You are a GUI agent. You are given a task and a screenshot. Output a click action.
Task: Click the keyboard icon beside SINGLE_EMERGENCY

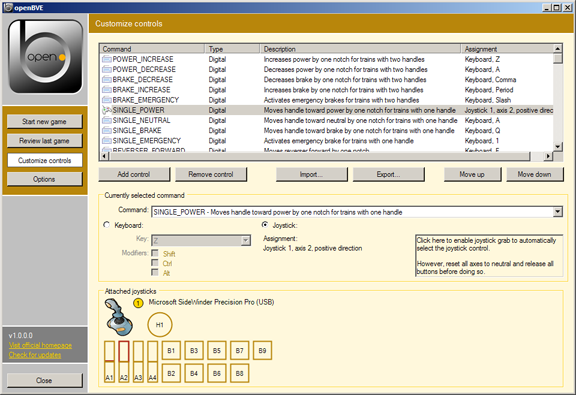[x=107, y=141]
